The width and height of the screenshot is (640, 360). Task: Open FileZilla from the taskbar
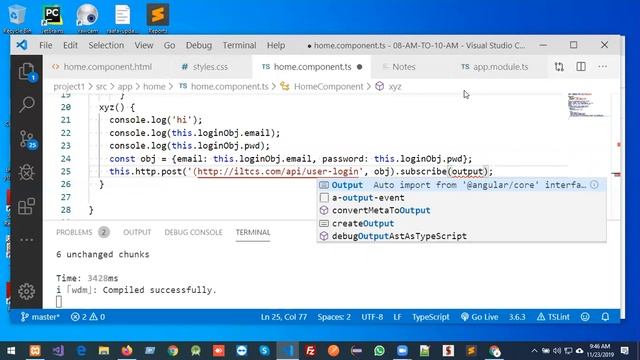pos(311,351)
